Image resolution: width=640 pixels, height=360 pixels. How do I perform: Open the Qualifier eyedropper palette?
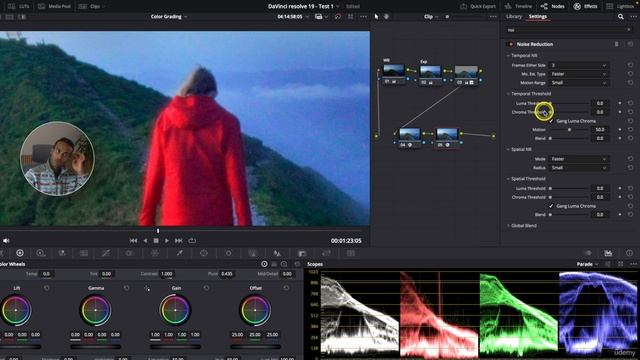[179, 253]
